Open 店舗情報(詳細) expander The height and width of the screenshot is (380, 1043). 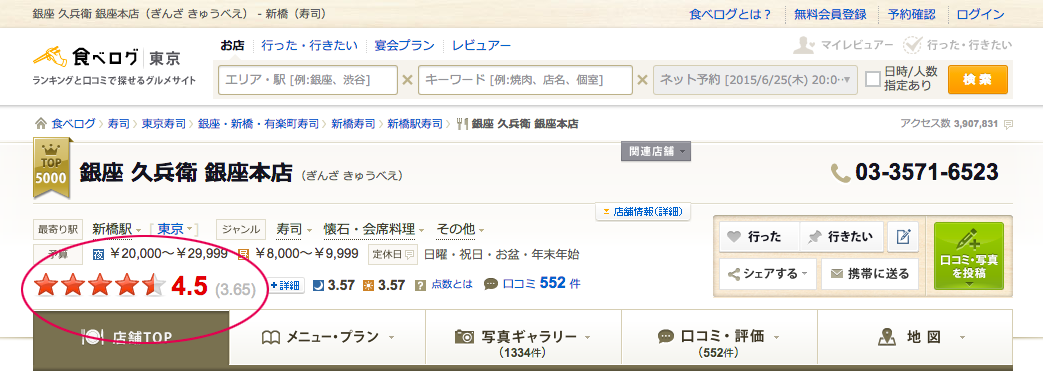643,212
